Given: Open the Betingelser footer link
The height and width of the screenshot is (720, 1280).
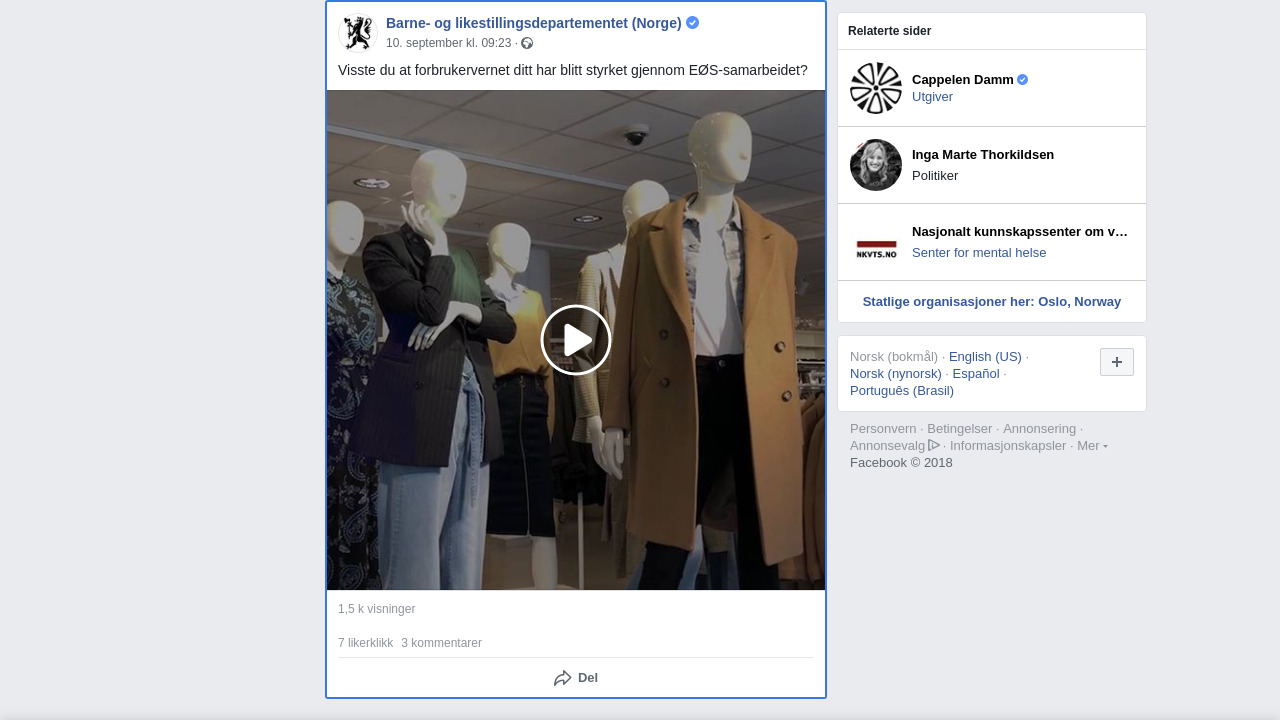Looking at the screenshot, I should (960, 429).
